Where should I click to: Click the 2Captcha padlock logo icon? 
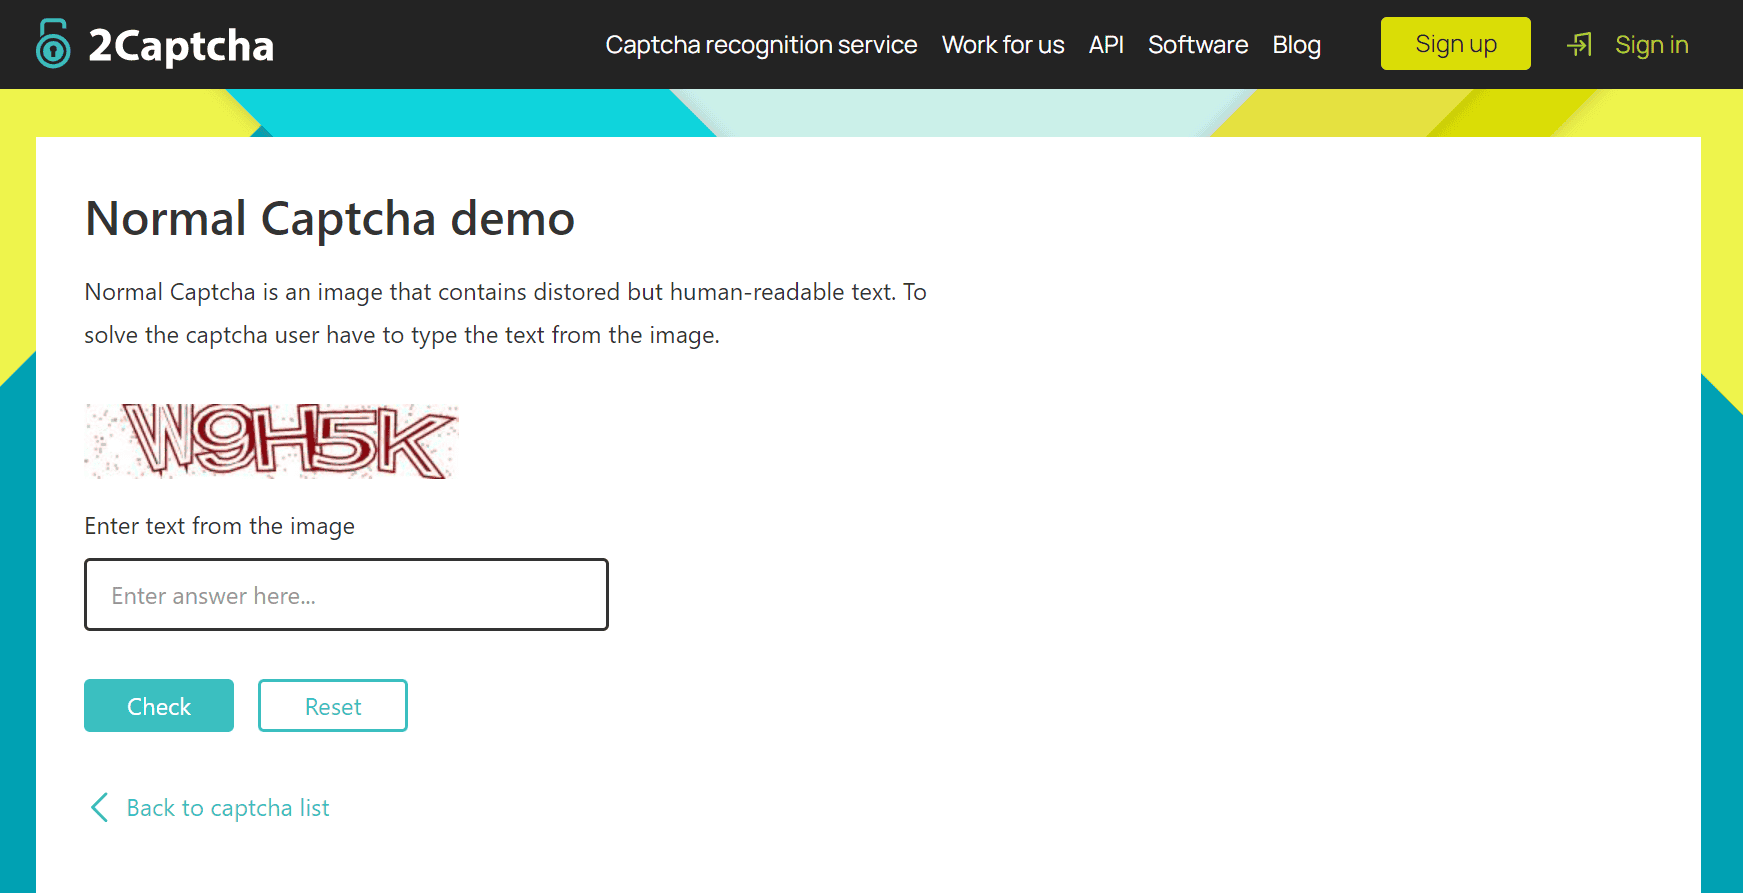[53, 44]
